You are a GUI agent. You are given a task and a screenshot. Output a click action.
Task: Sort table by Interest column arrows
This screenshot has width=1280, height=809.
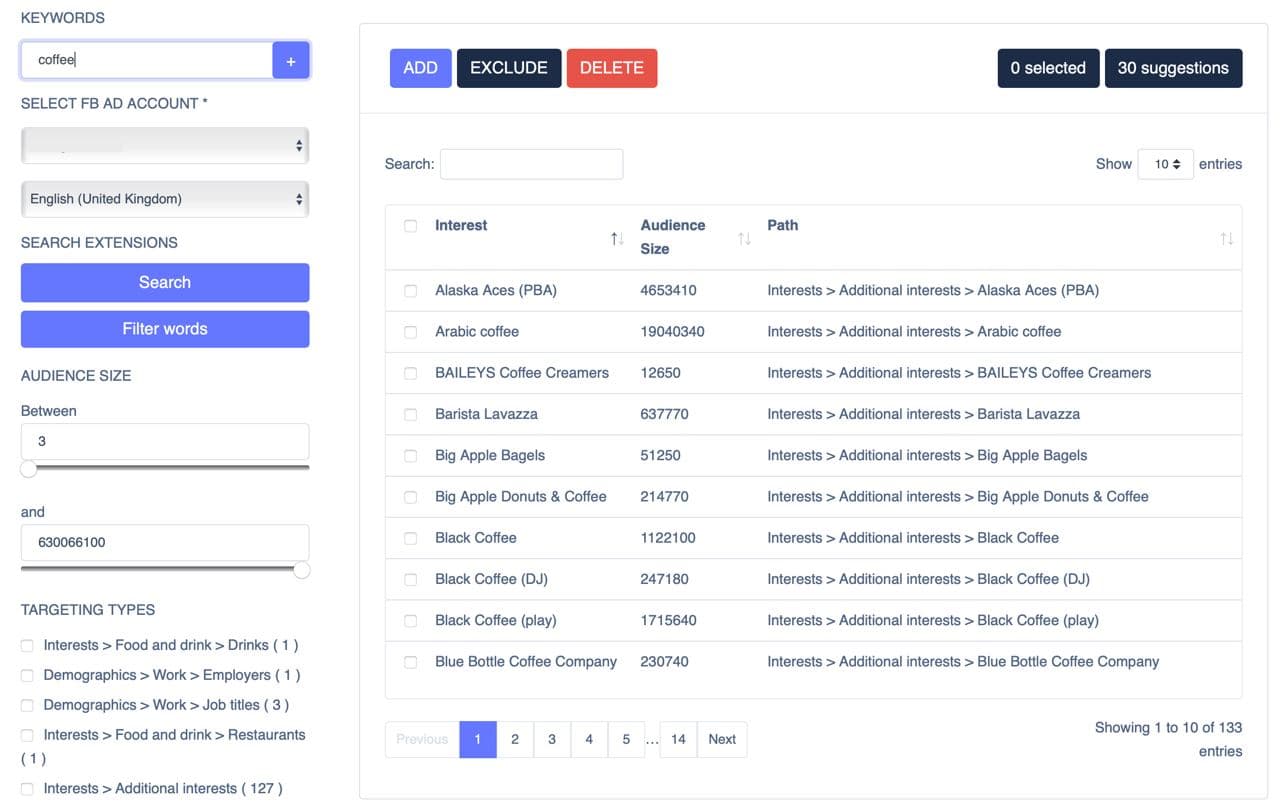617,238
